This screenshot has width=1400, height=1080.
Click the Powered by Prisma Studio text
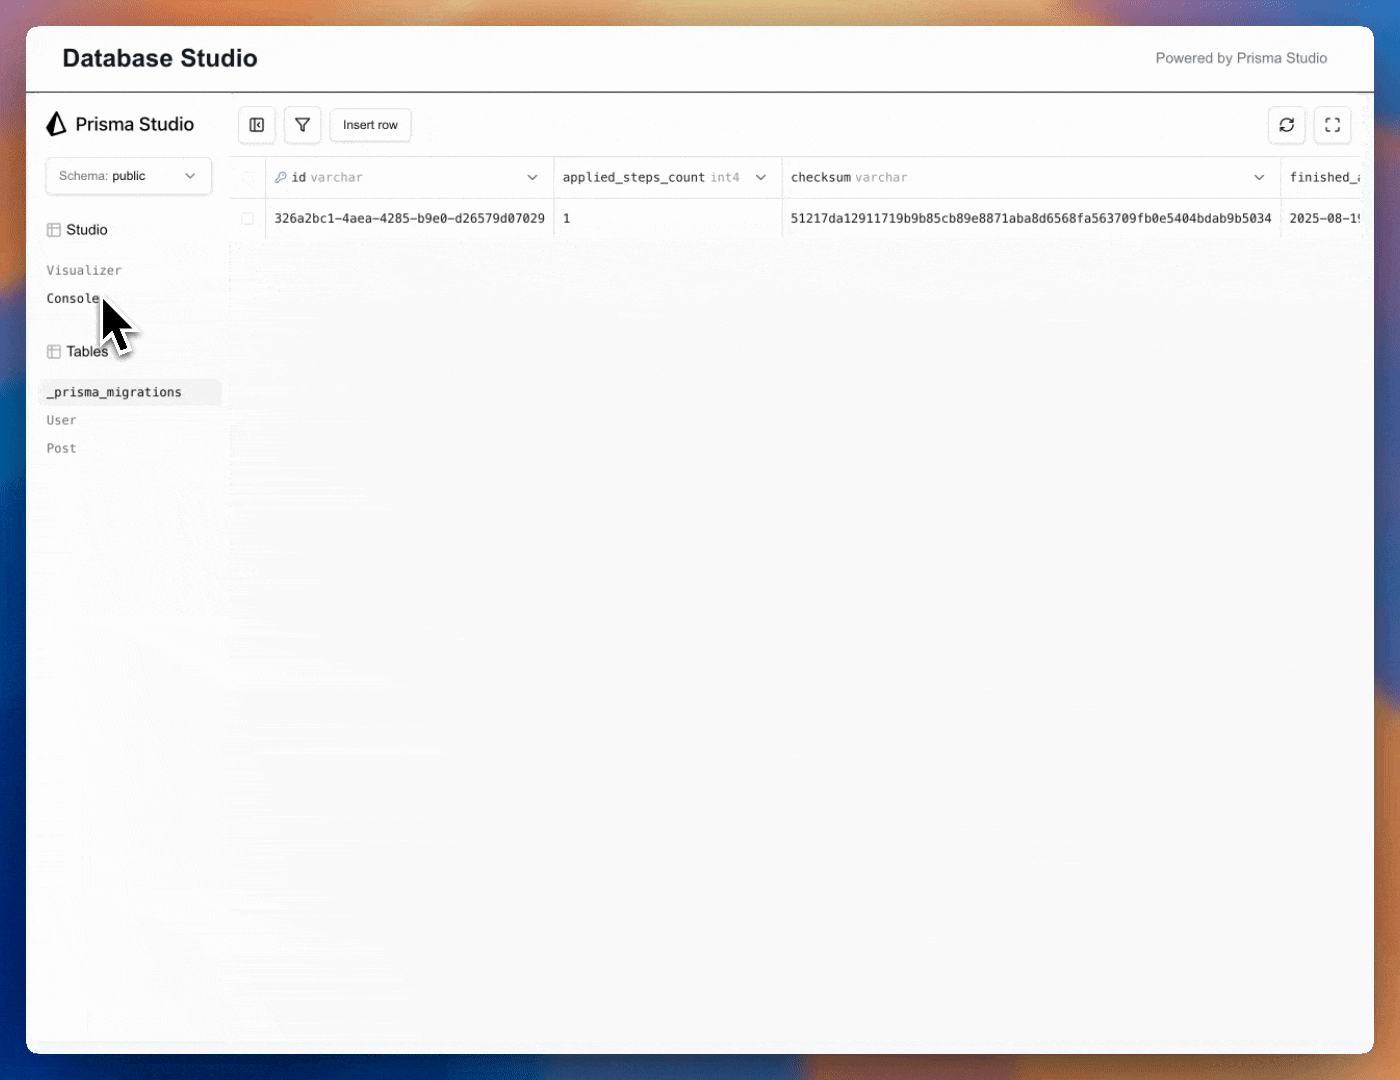[1241, 57]
